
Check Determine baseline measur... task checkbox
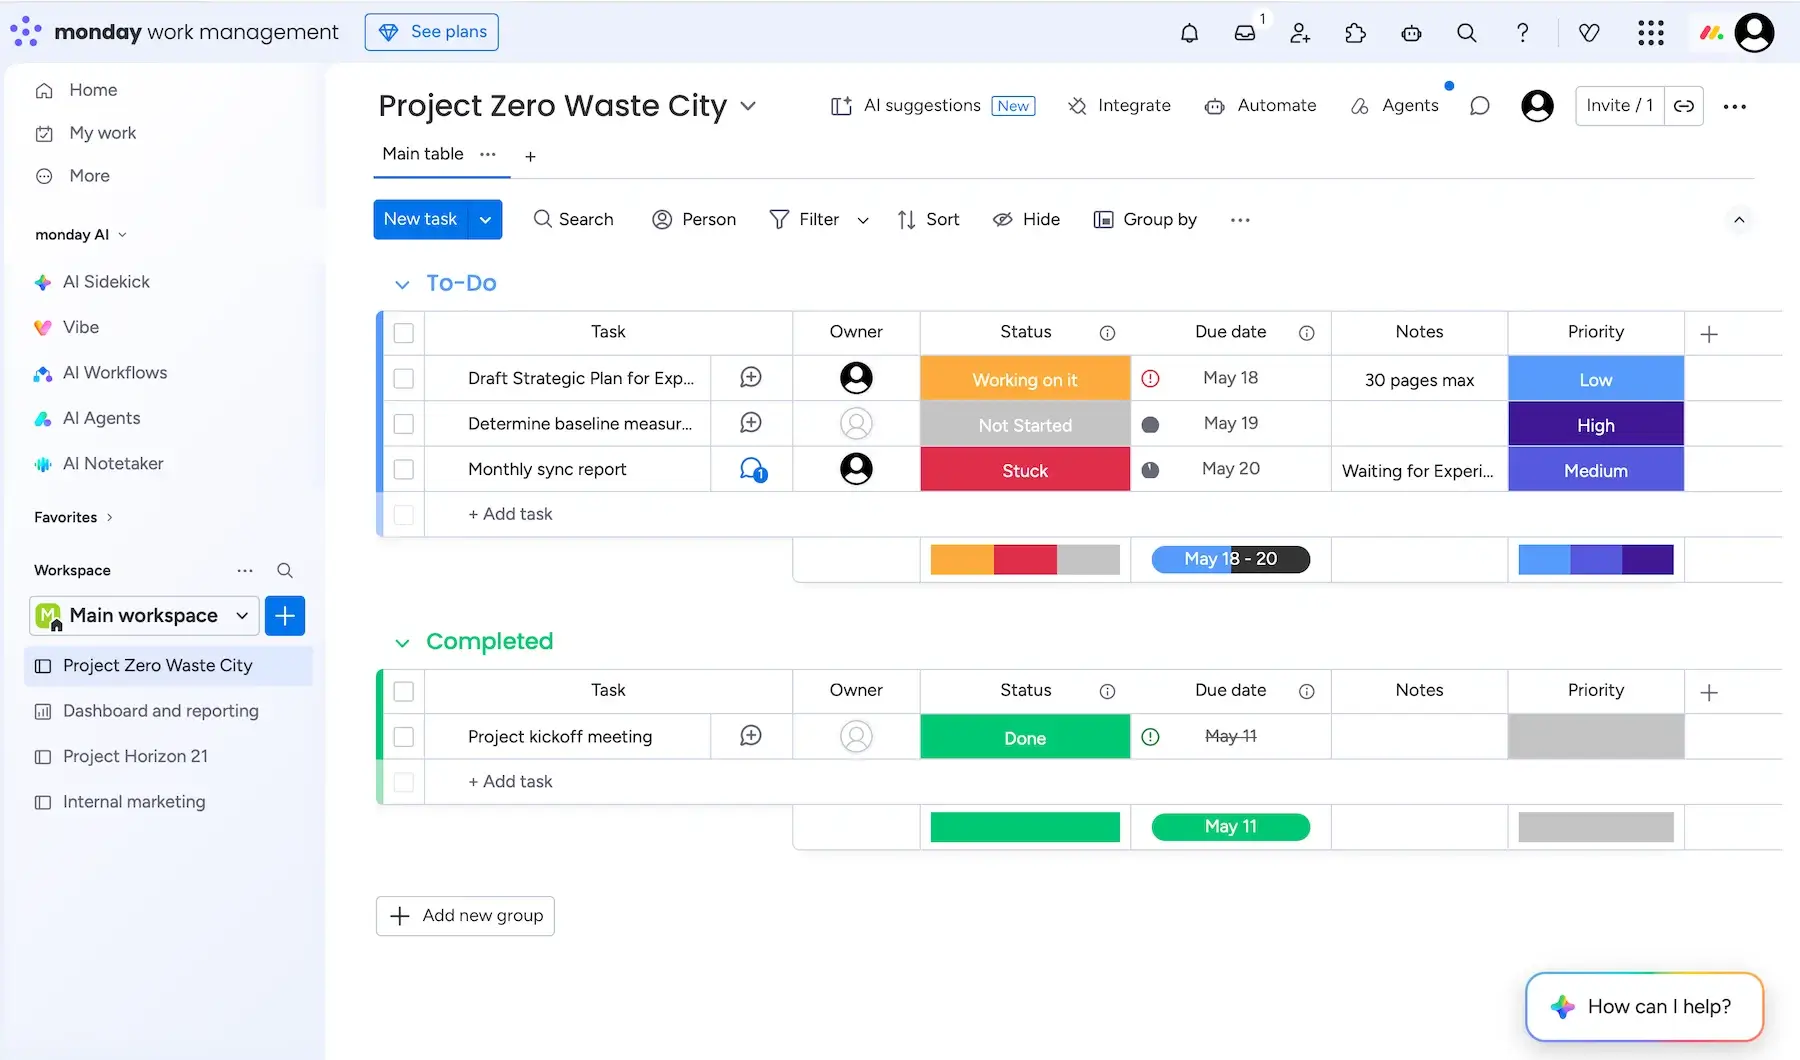click(x=404, y=424)
